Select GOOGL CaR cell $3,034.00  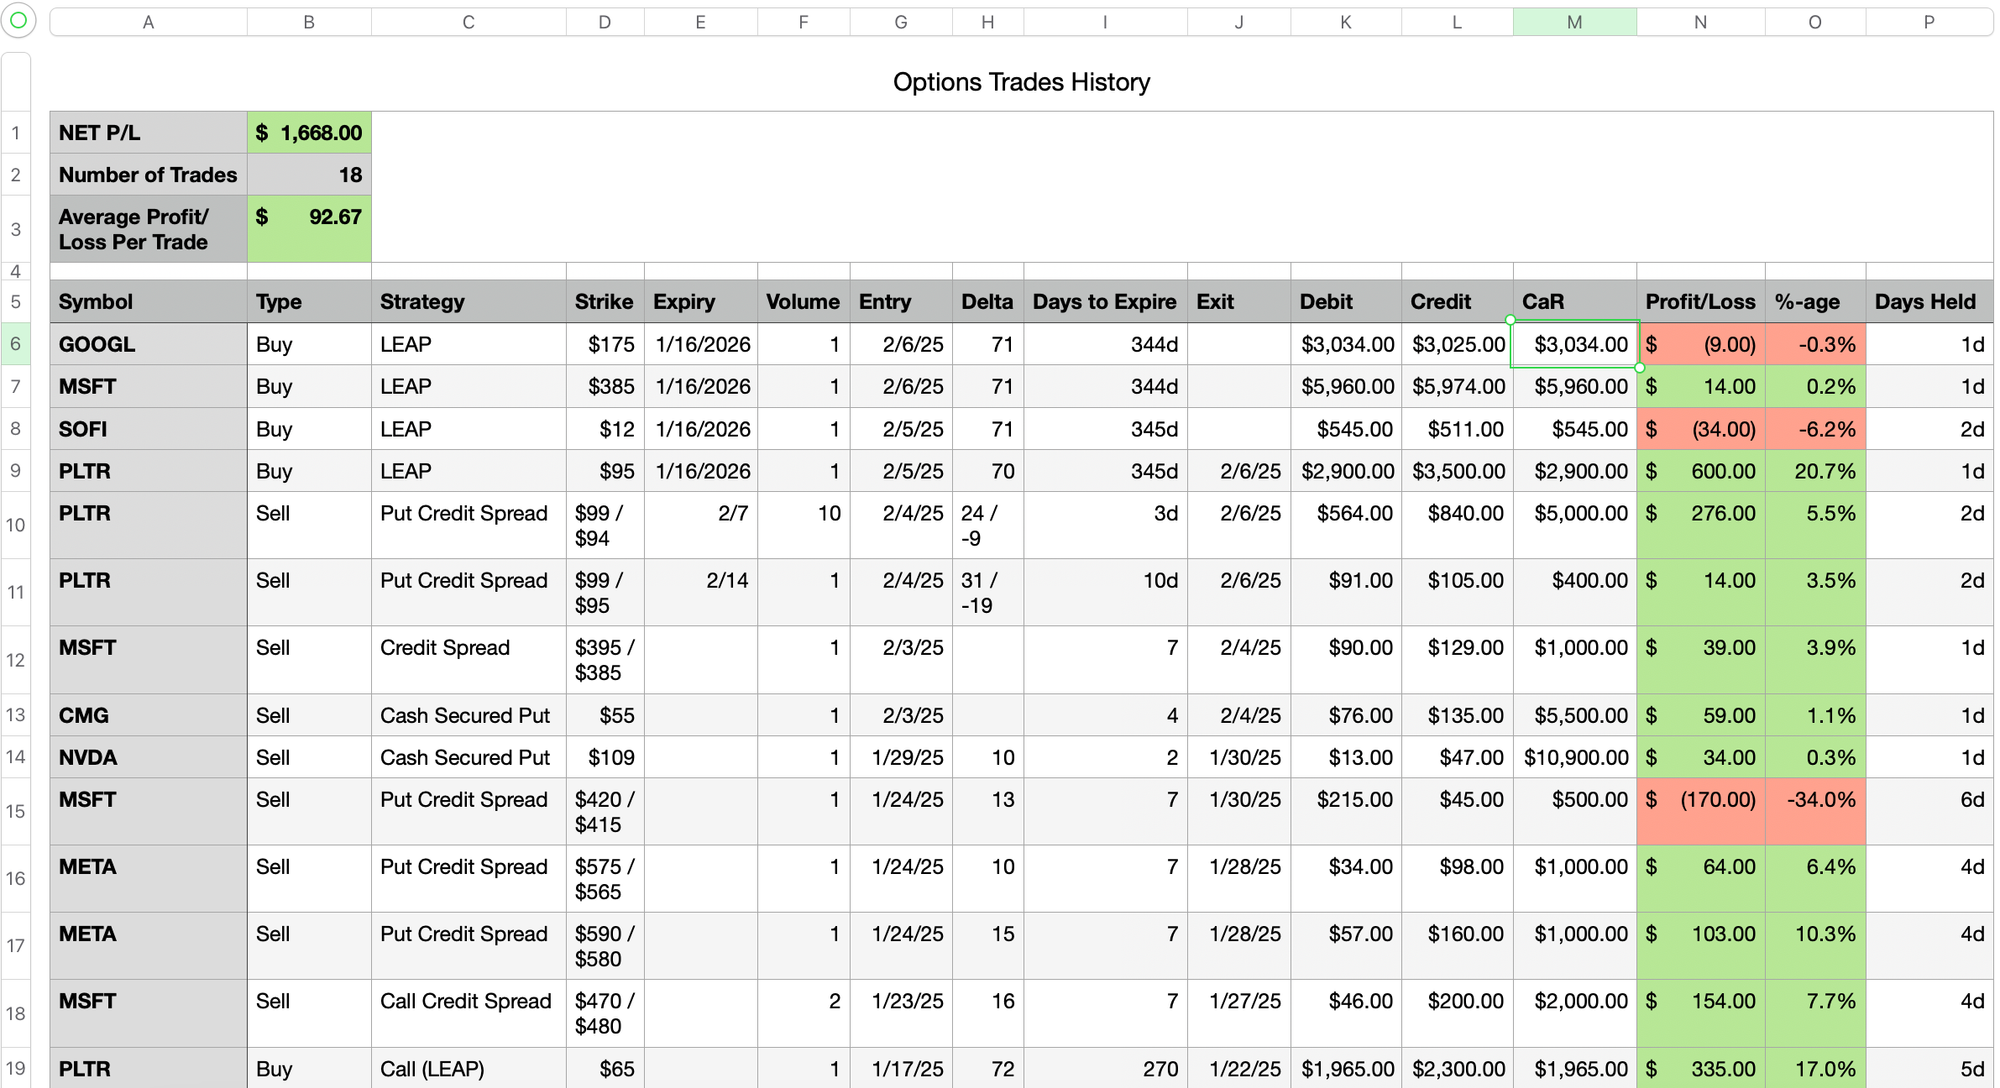[1575, 344]
